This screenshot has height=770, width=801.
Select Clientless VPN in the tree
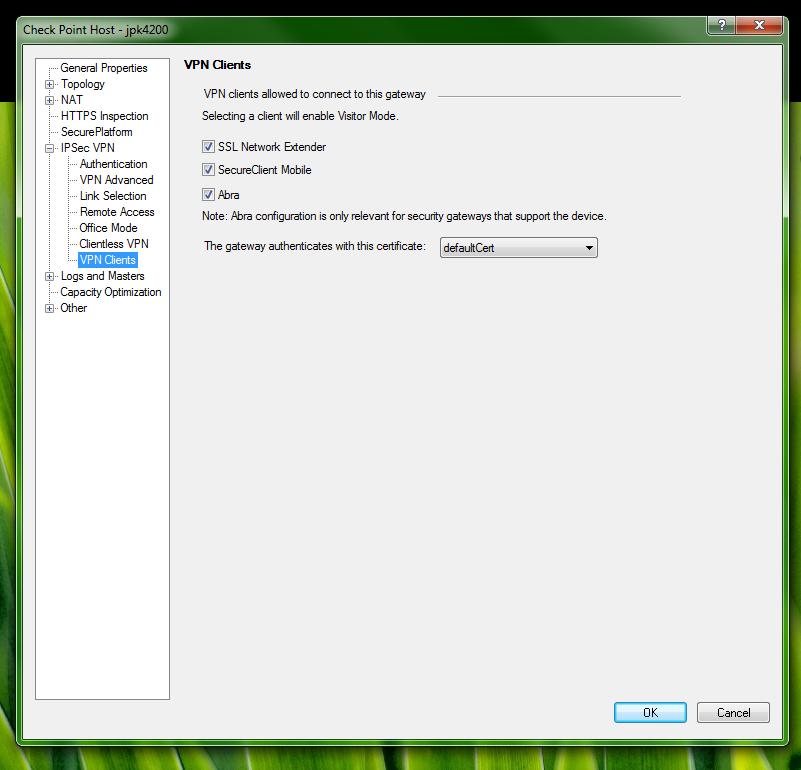(114, 244)
